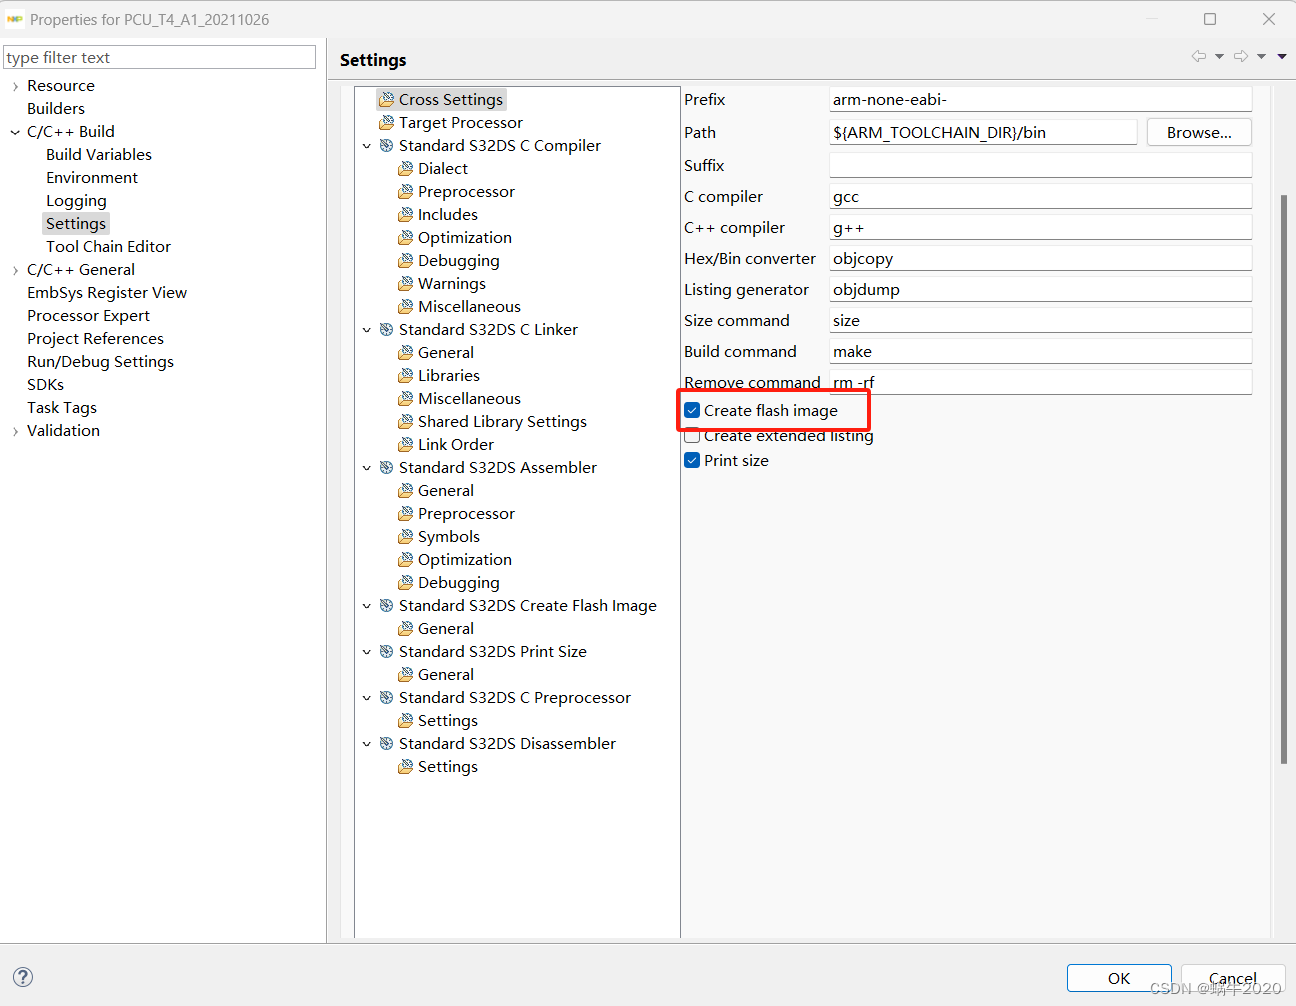The image size is (1296, 1006).
Task: Collapse Standard S32DS Create Flash Image node
Action: pos(367,606)
